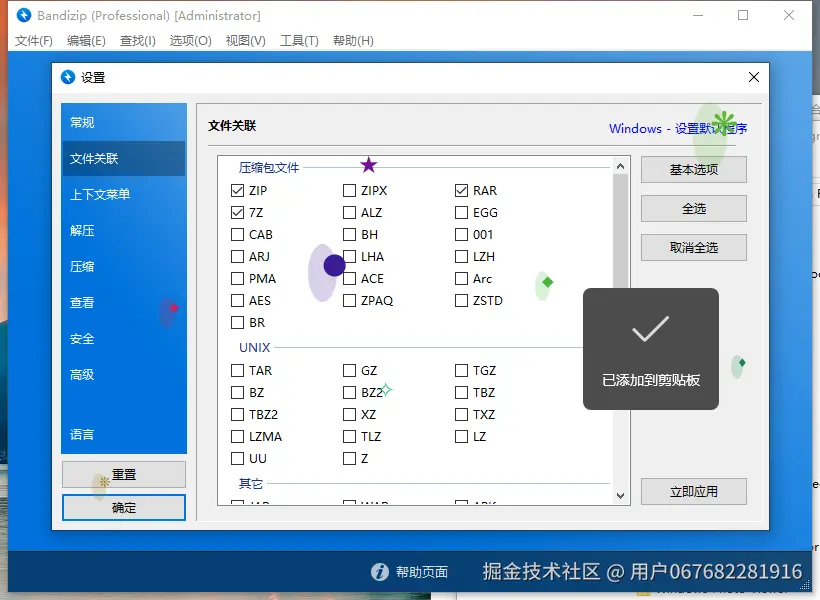Click the Bandizip logo in the title bar
Screen dimensions: 820x600
(x=22, y=15)
